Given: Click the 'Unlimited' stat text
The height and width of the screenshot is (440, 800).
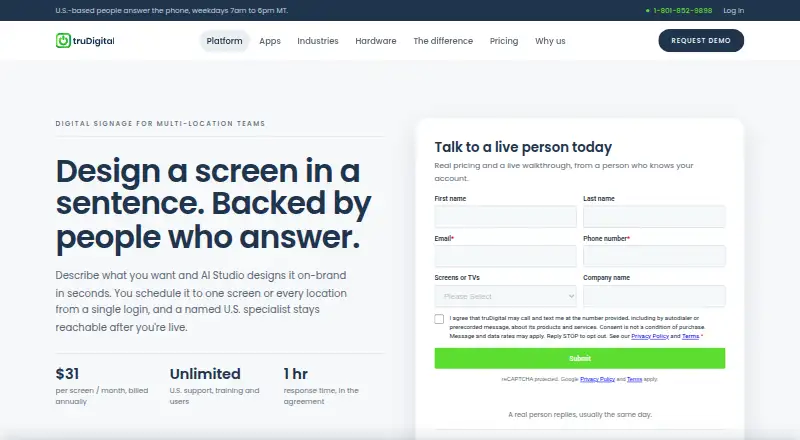Looking at the screenshot, I should click(x=205, y=374).
